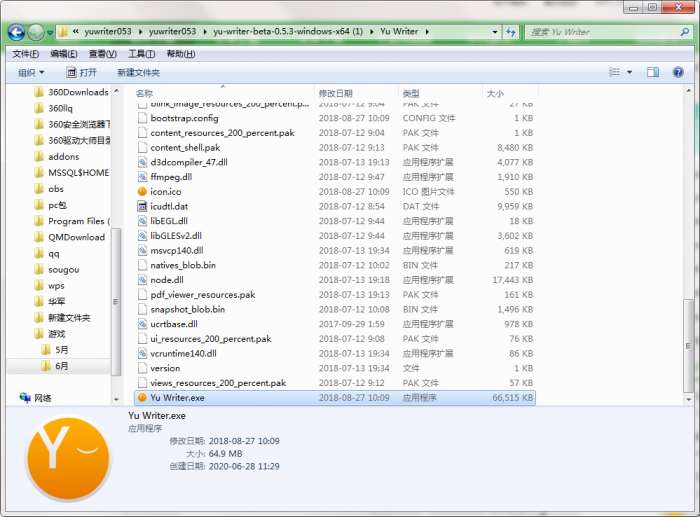
Task: Go back with the blue back arrow
Action: [17, 32]
